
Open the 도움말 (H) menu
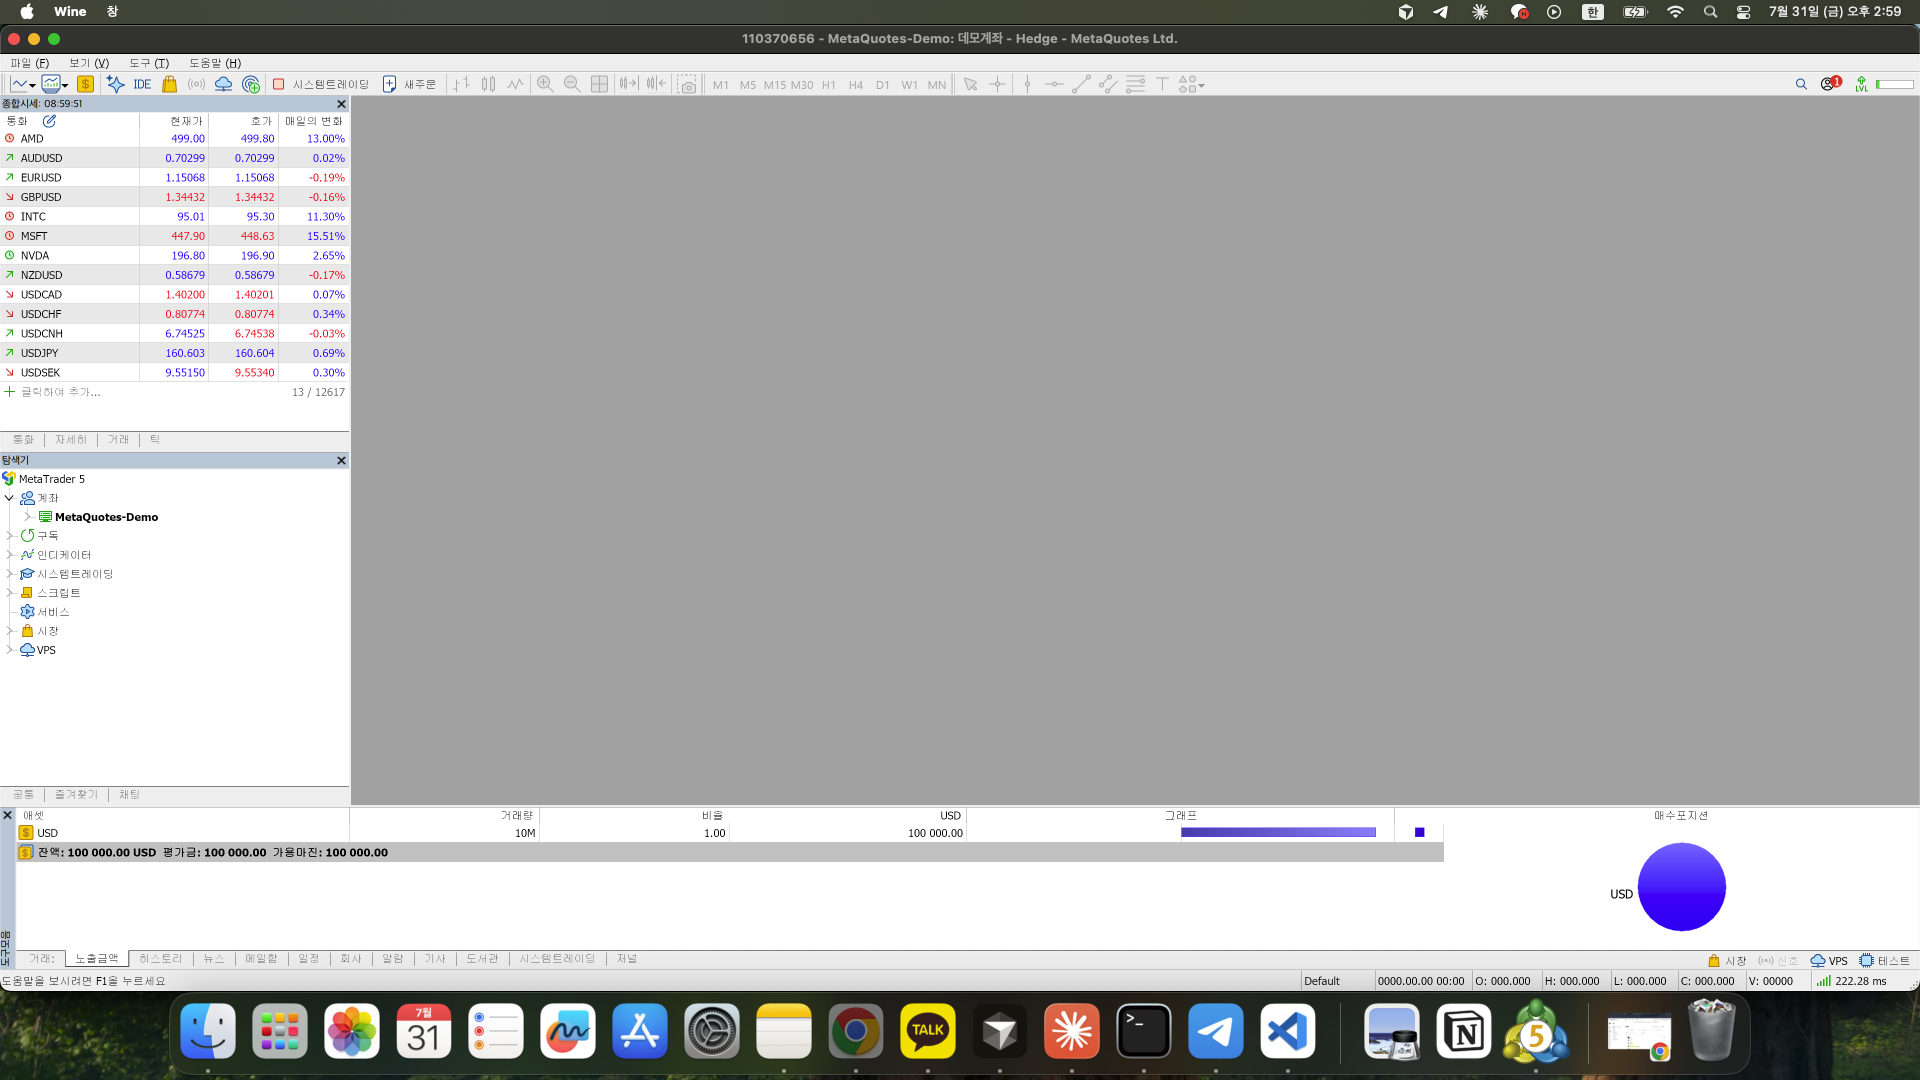(215, 63)
